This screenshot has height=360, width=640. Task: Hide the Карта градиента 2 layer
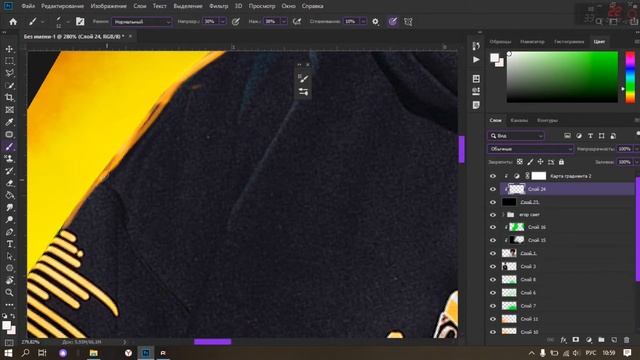point(493,176)
